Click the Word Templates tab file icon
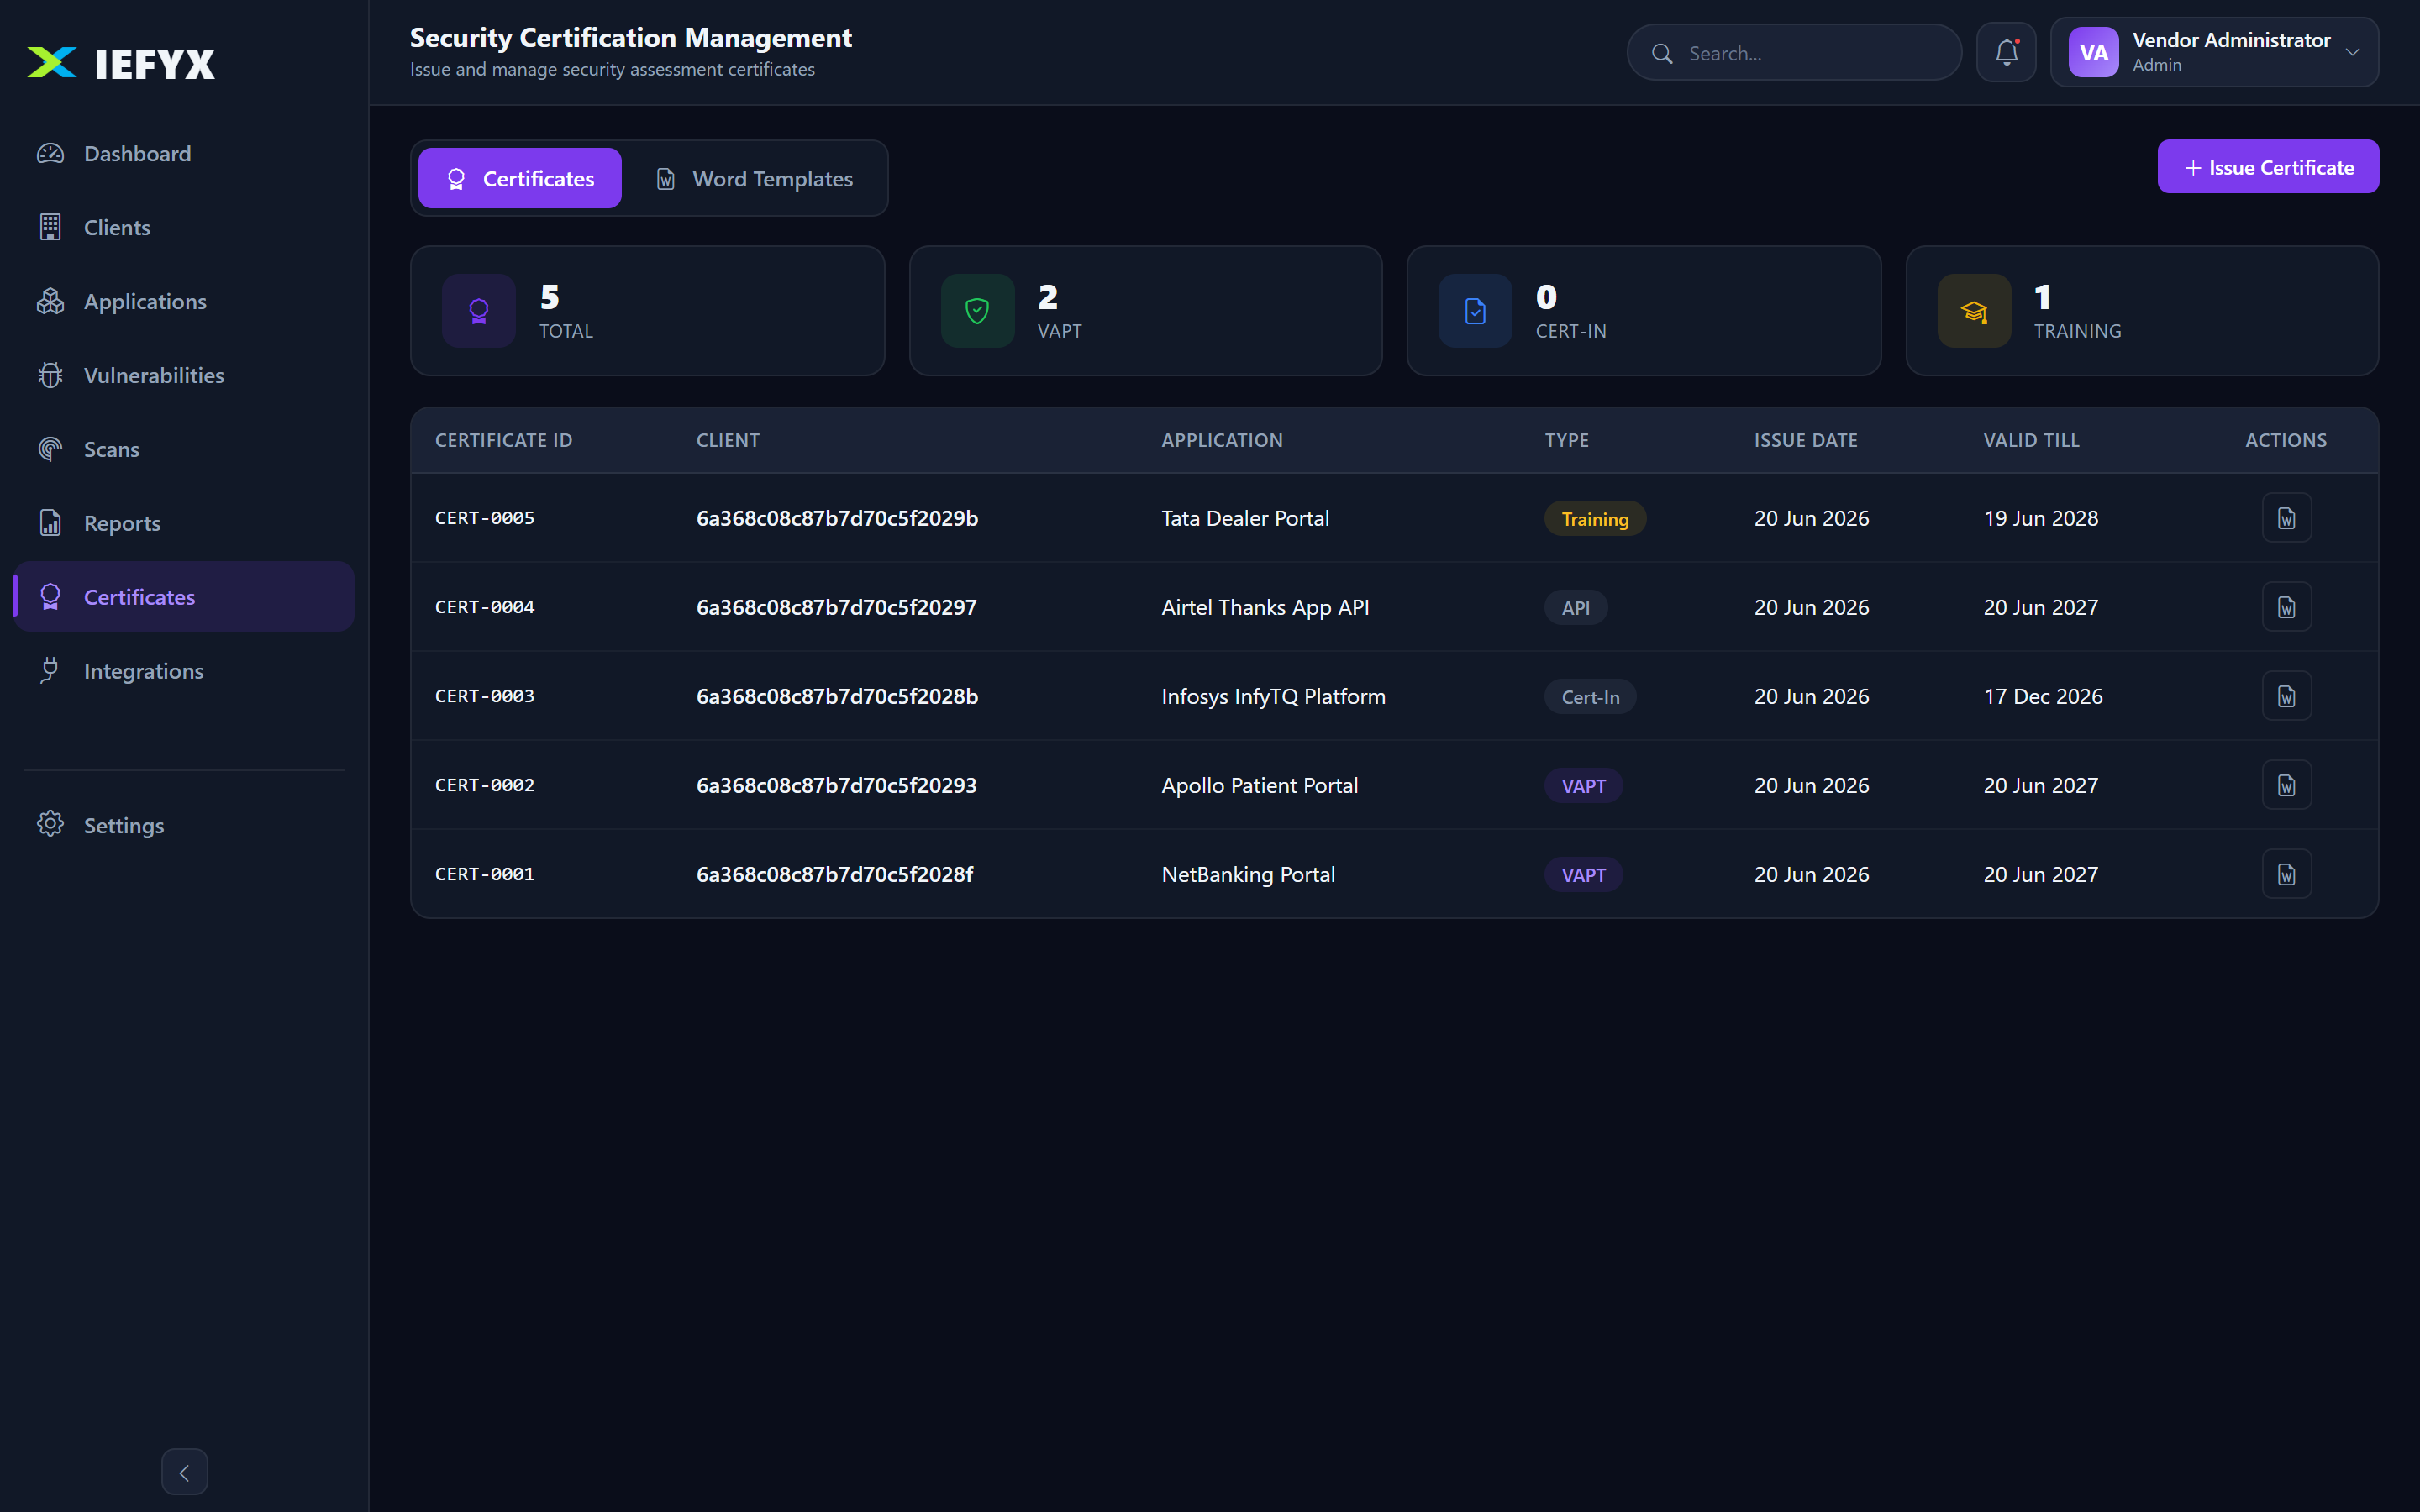 click(665, 179)
